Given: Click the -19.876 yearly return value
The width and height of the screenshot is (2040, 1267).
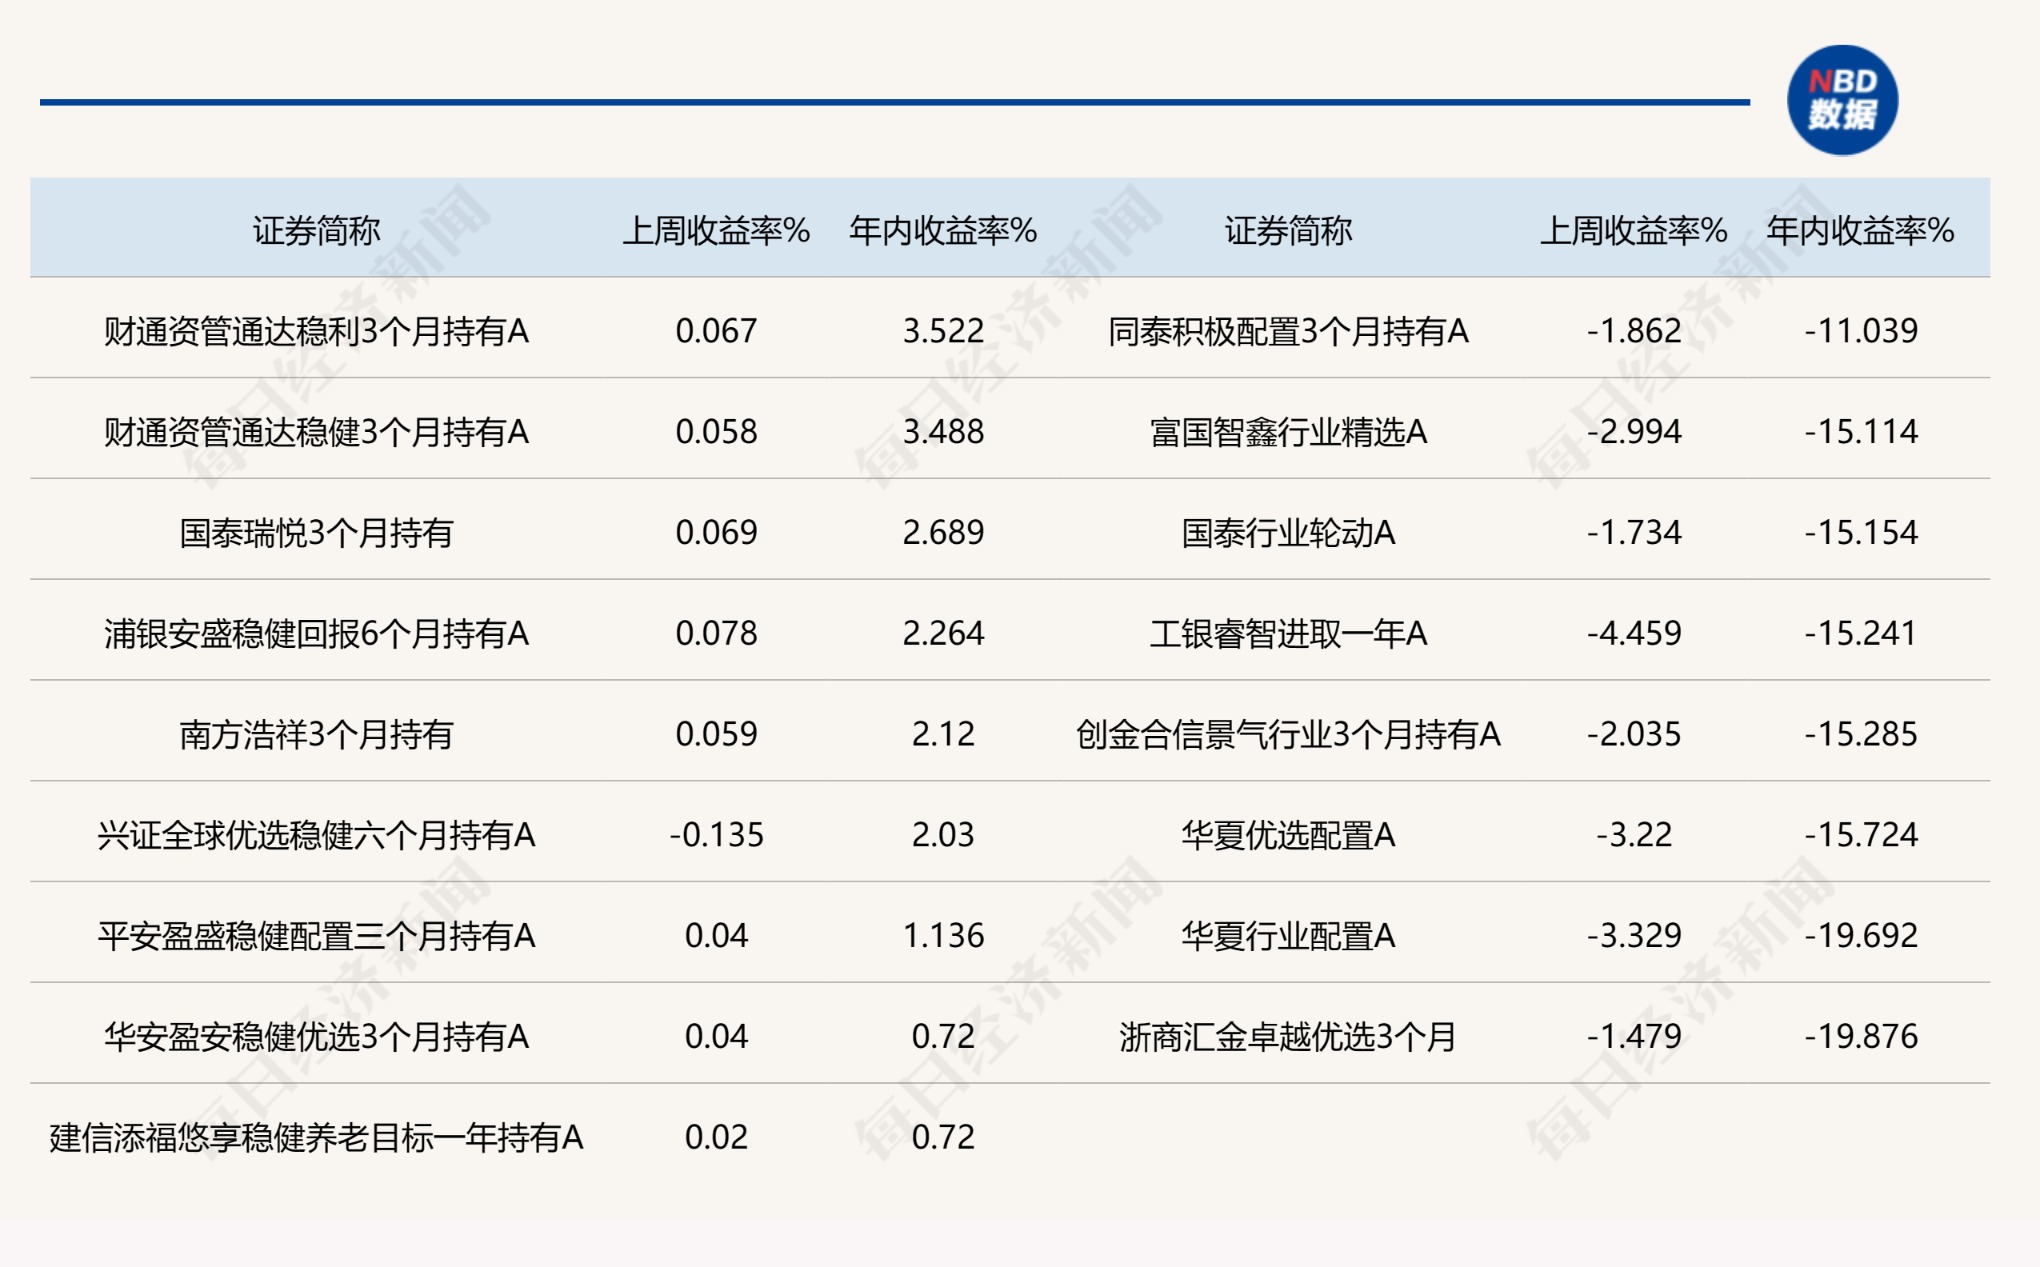Looking at the screenshot, I should (x=1860, y=1036).
